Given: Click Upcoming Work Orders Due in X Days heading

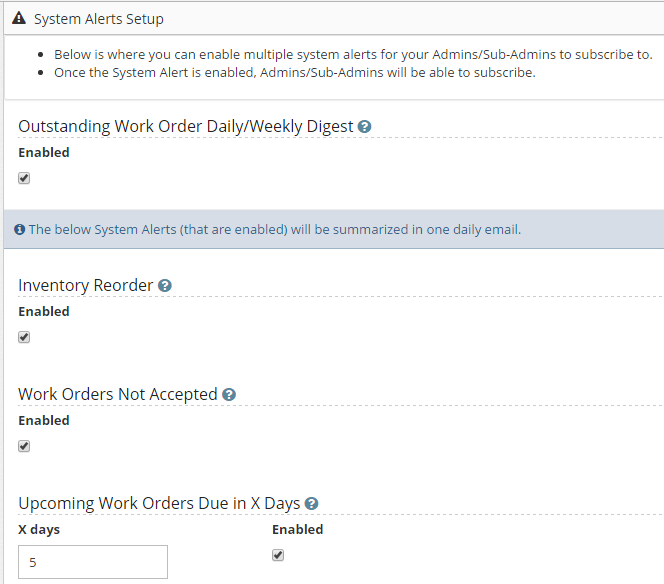Looking at the screenshot, I should point(159,504).
